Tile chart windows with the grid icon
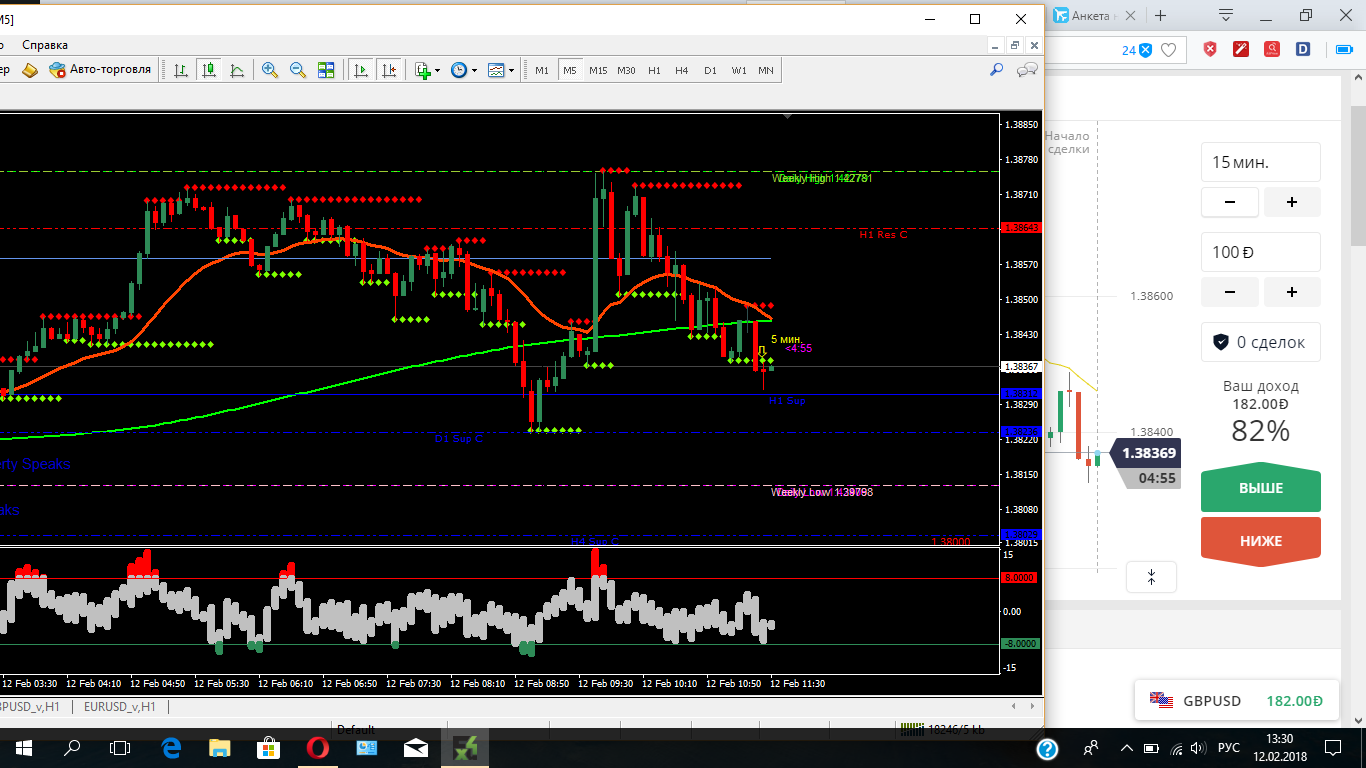This screenshot has width=1366, height=768. tap(326, 70)
